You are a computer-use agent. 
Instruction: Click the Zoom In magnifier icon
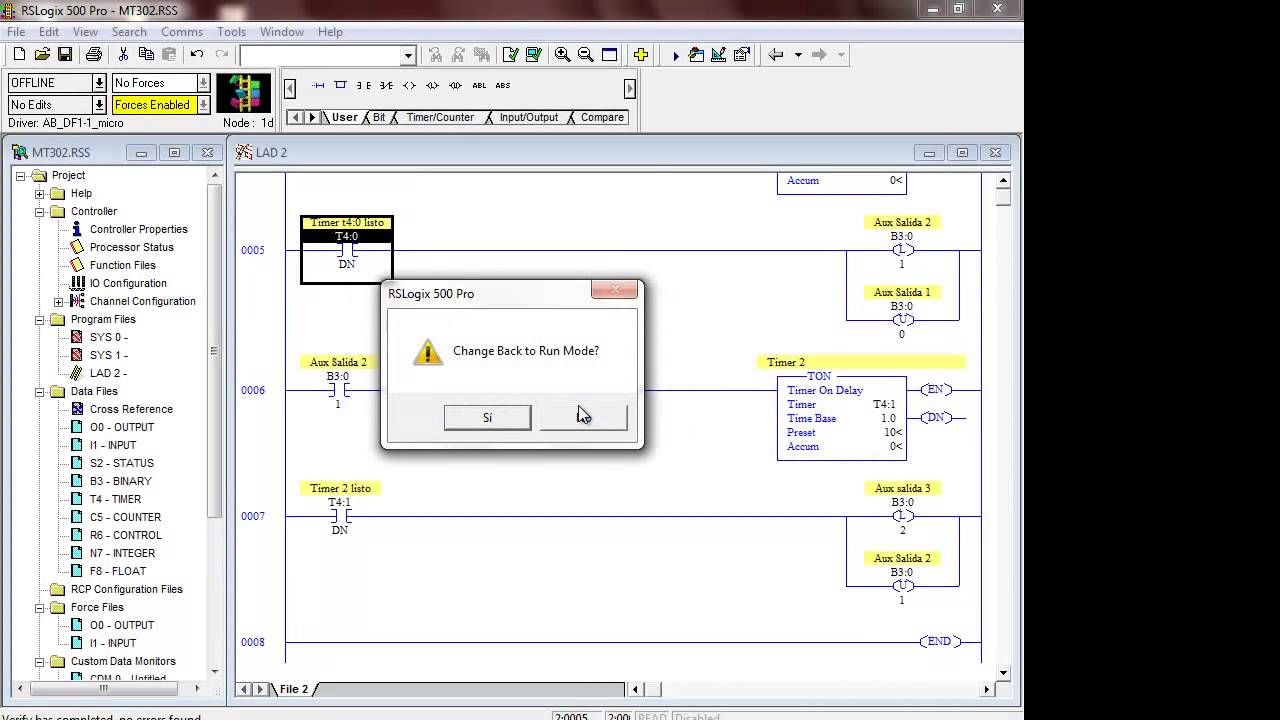[x=563, y=55]
